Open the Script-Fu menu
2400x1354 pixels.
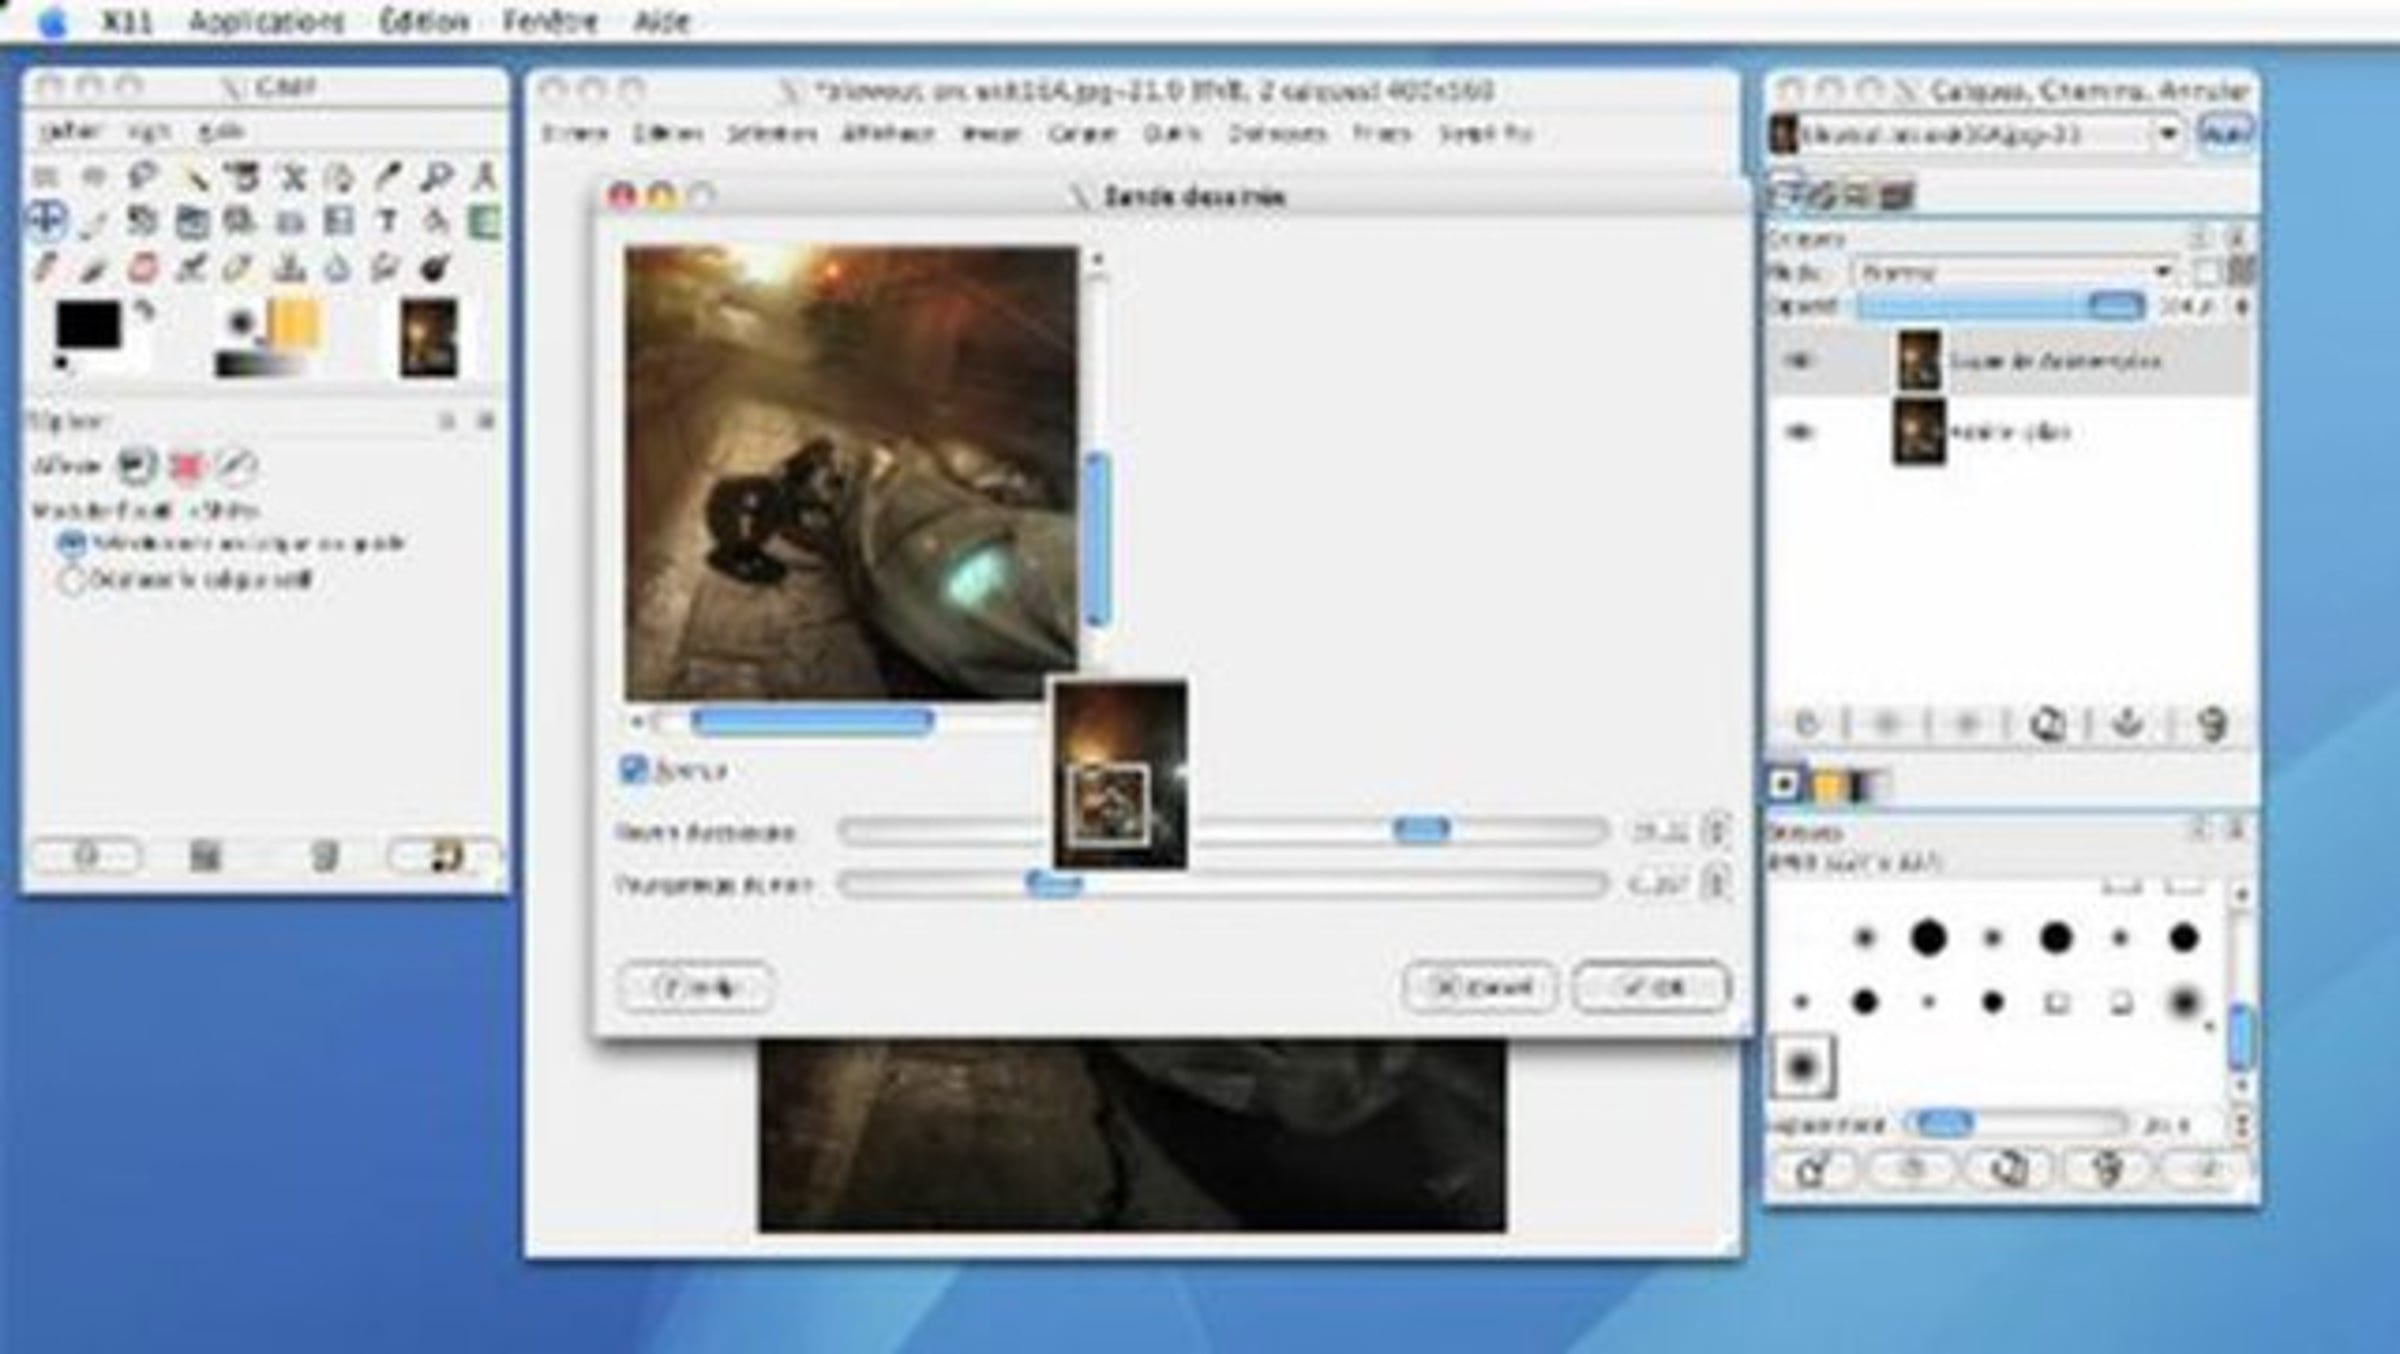coord(1485,133)
